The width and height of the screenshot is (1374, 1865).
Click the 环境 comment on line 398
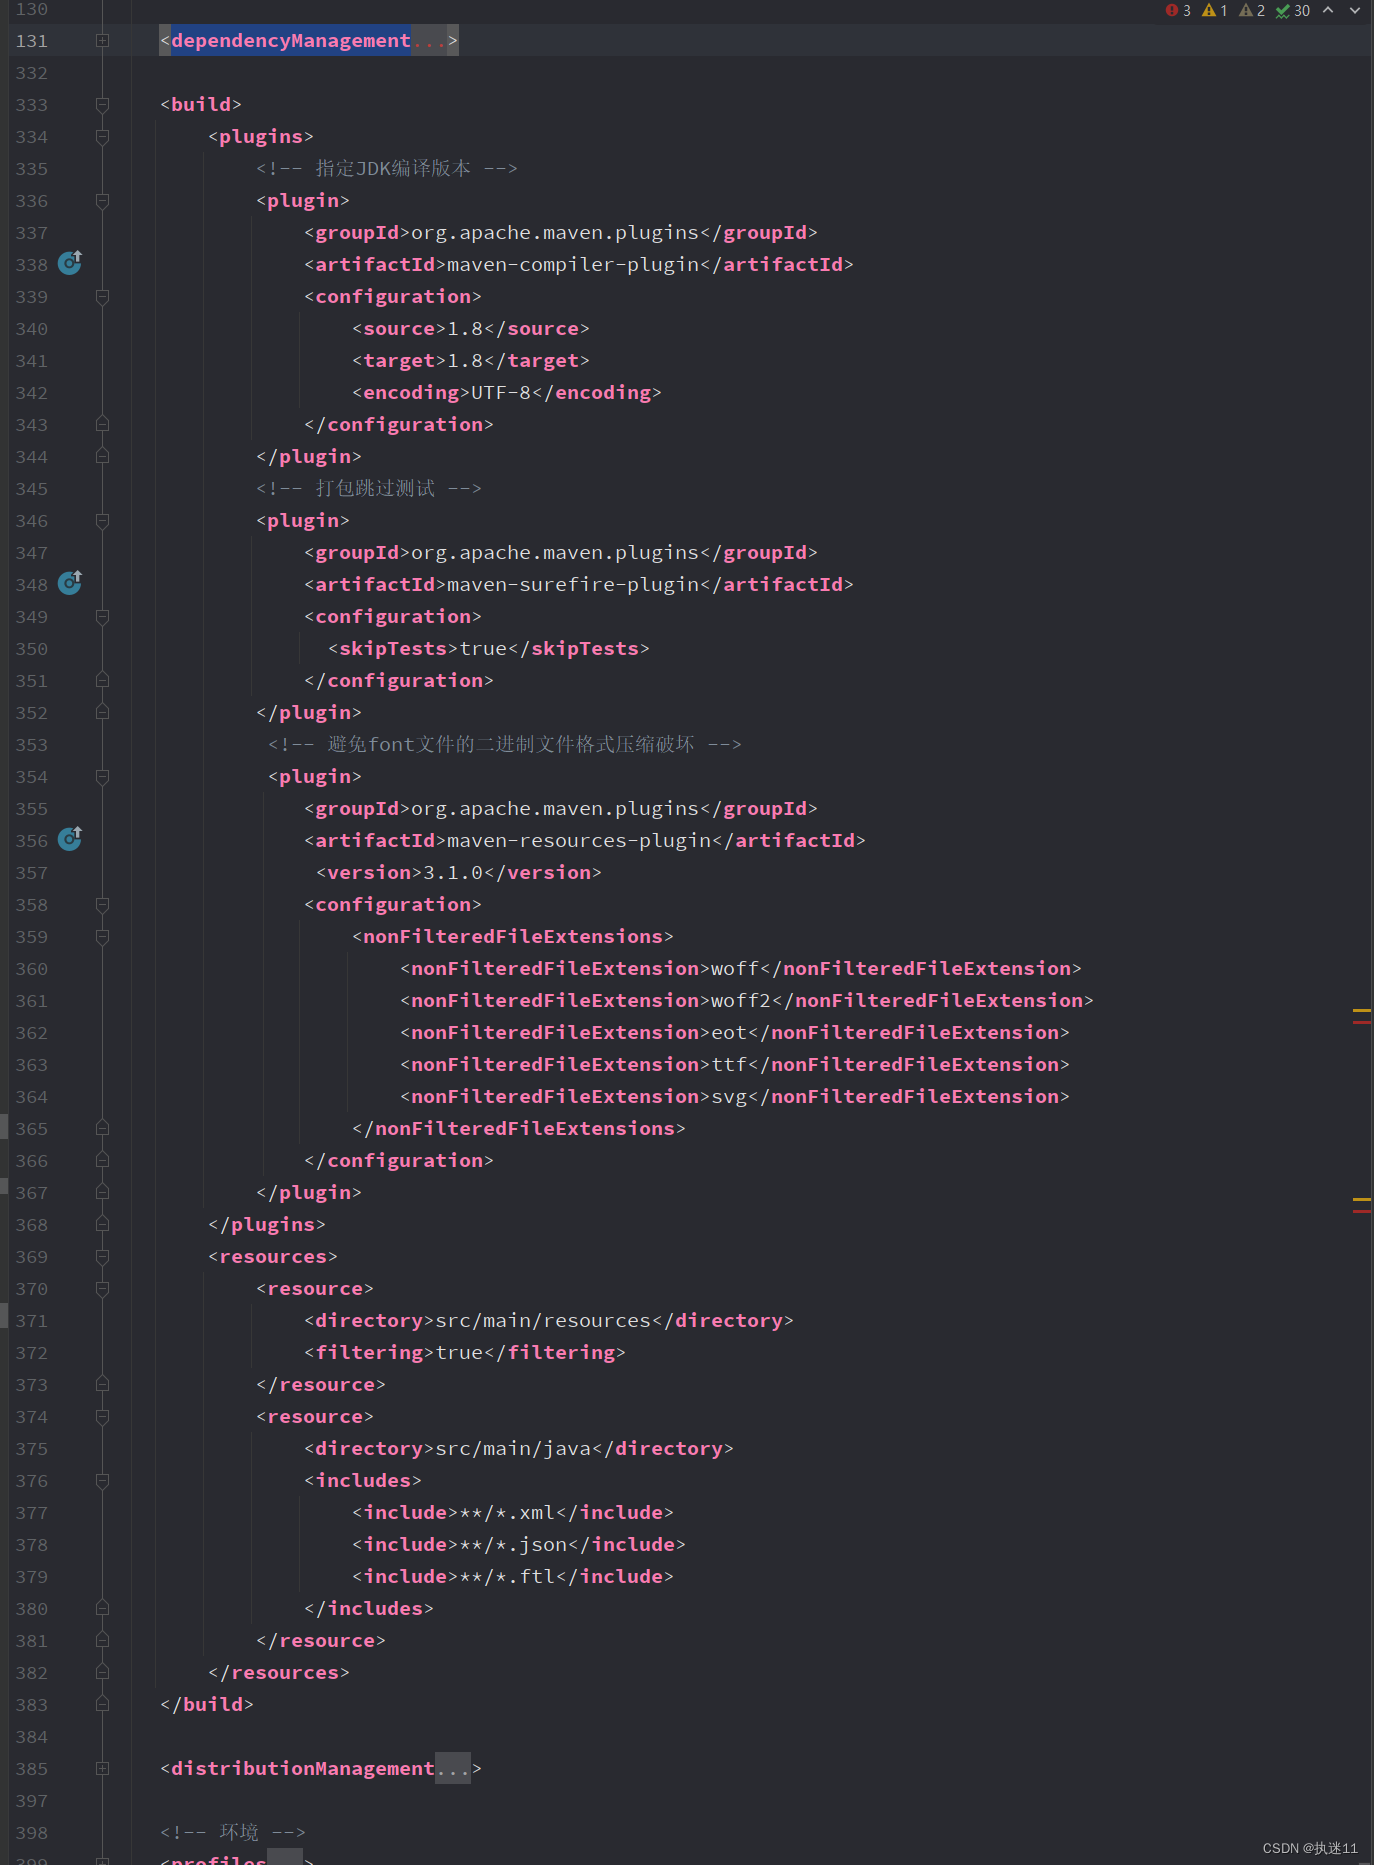point(233,1833)
